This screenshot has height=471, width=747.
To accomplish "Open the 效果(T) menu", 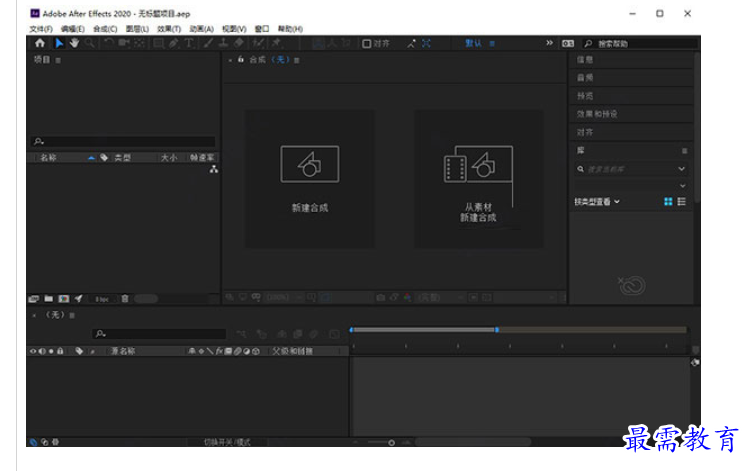I will pos(169,29).
